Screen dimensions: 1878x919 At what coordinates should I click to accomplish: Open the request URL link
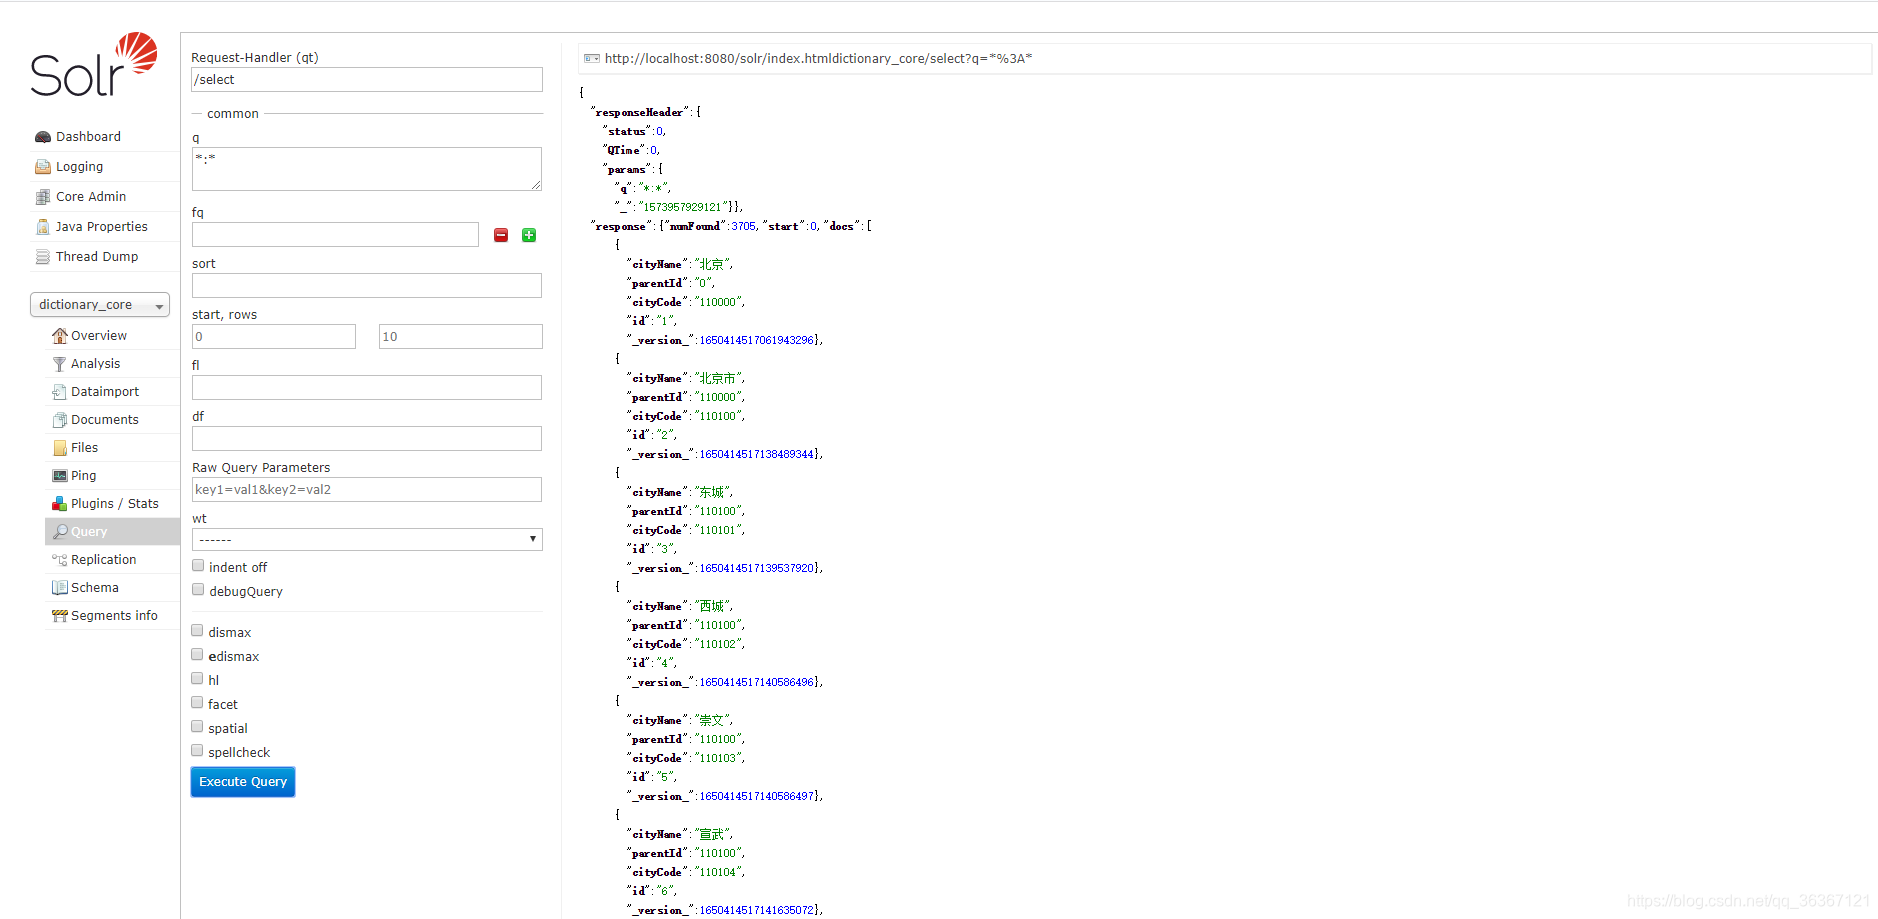point(818,59)
